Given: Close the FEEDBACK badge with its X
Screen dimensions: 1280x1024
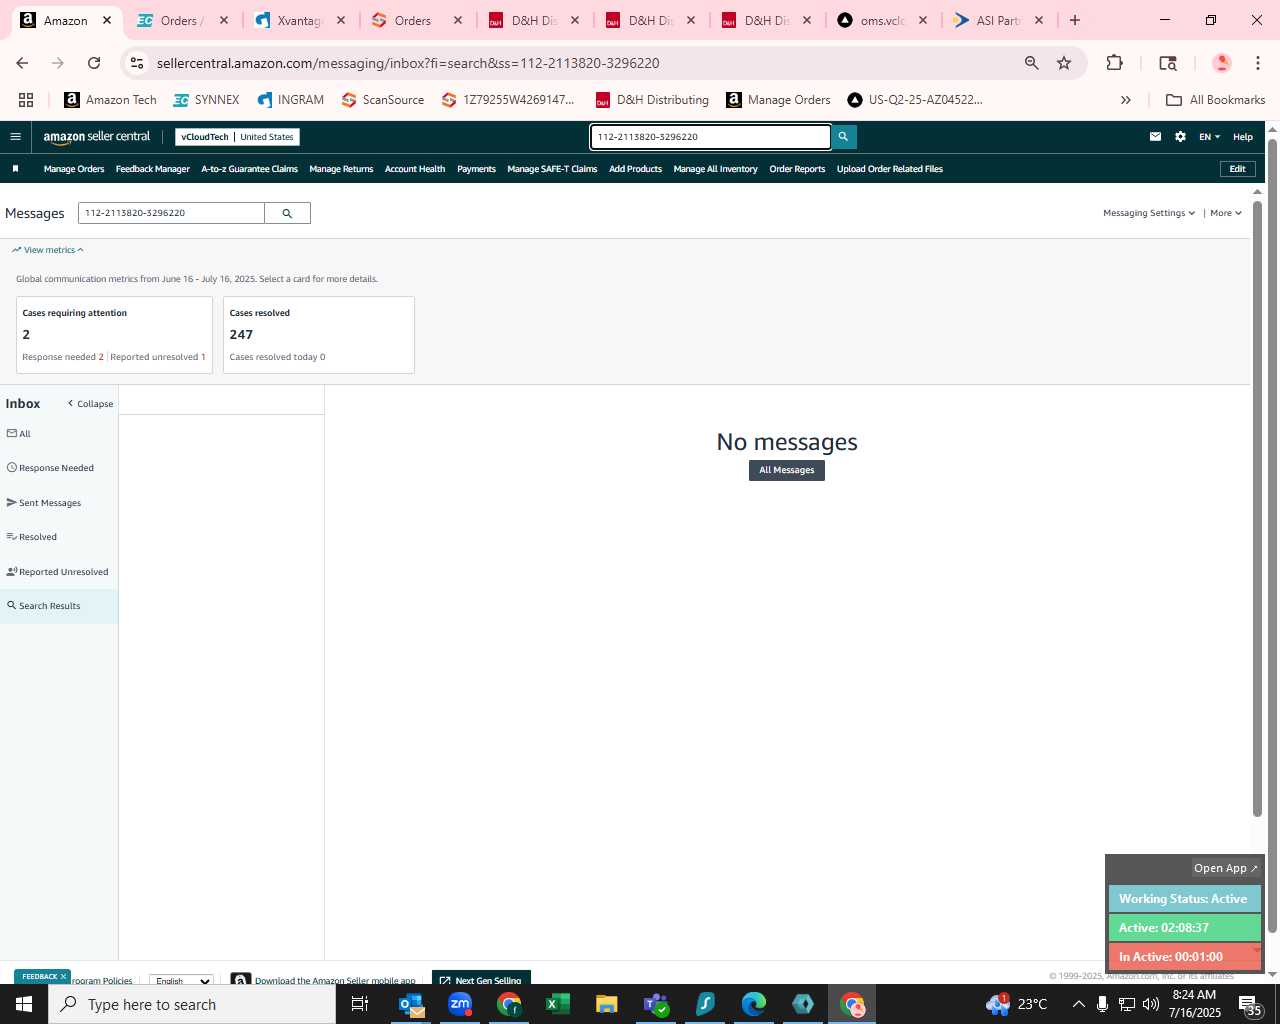Looking at the screenshot, I should coord(63,977).
